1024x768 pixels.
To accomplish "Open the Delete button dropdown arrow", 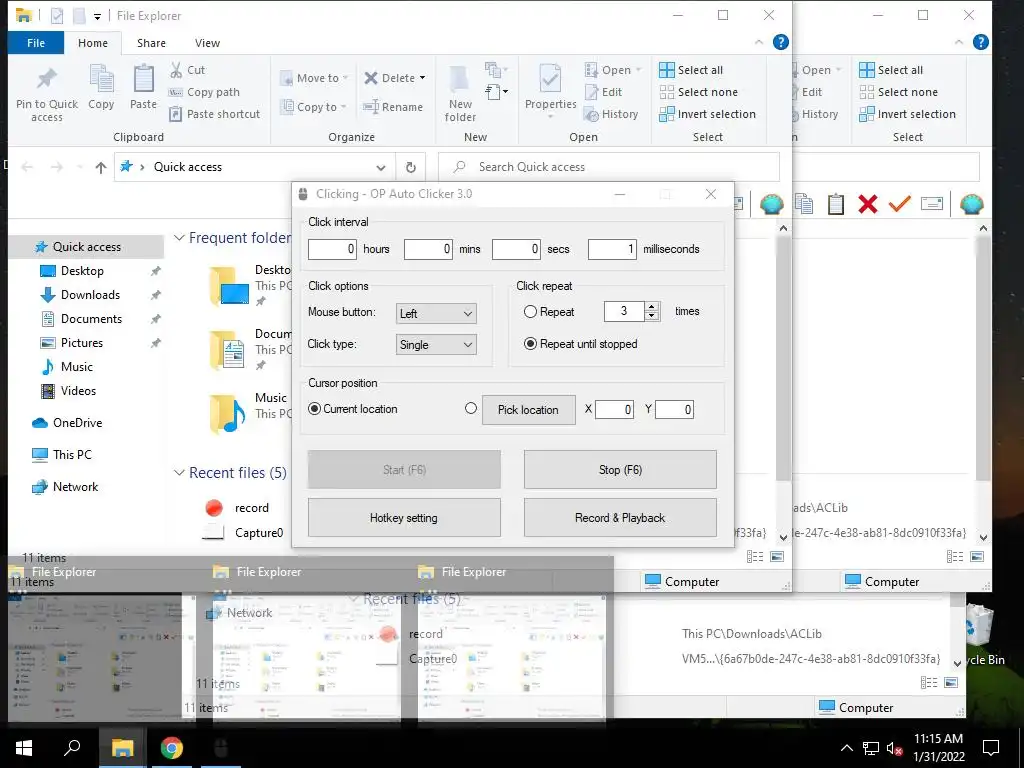I will coord(423,78).
